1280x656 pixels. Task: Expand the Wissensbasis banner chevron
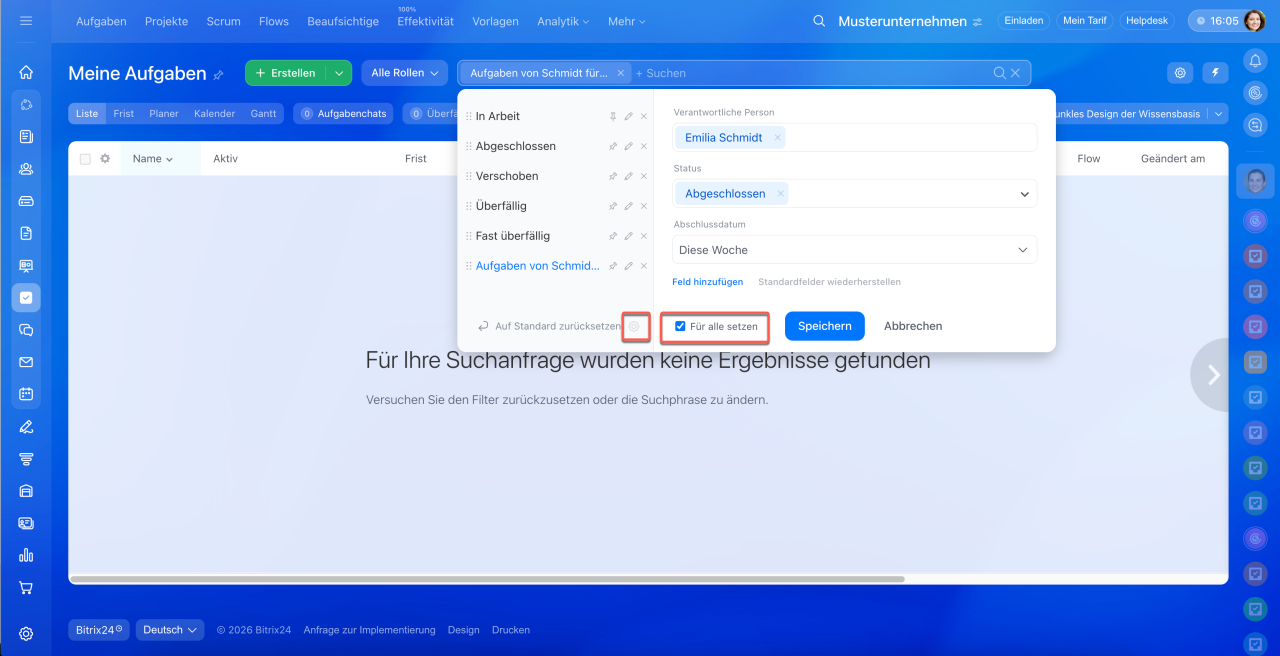[x=1218, y=114]
